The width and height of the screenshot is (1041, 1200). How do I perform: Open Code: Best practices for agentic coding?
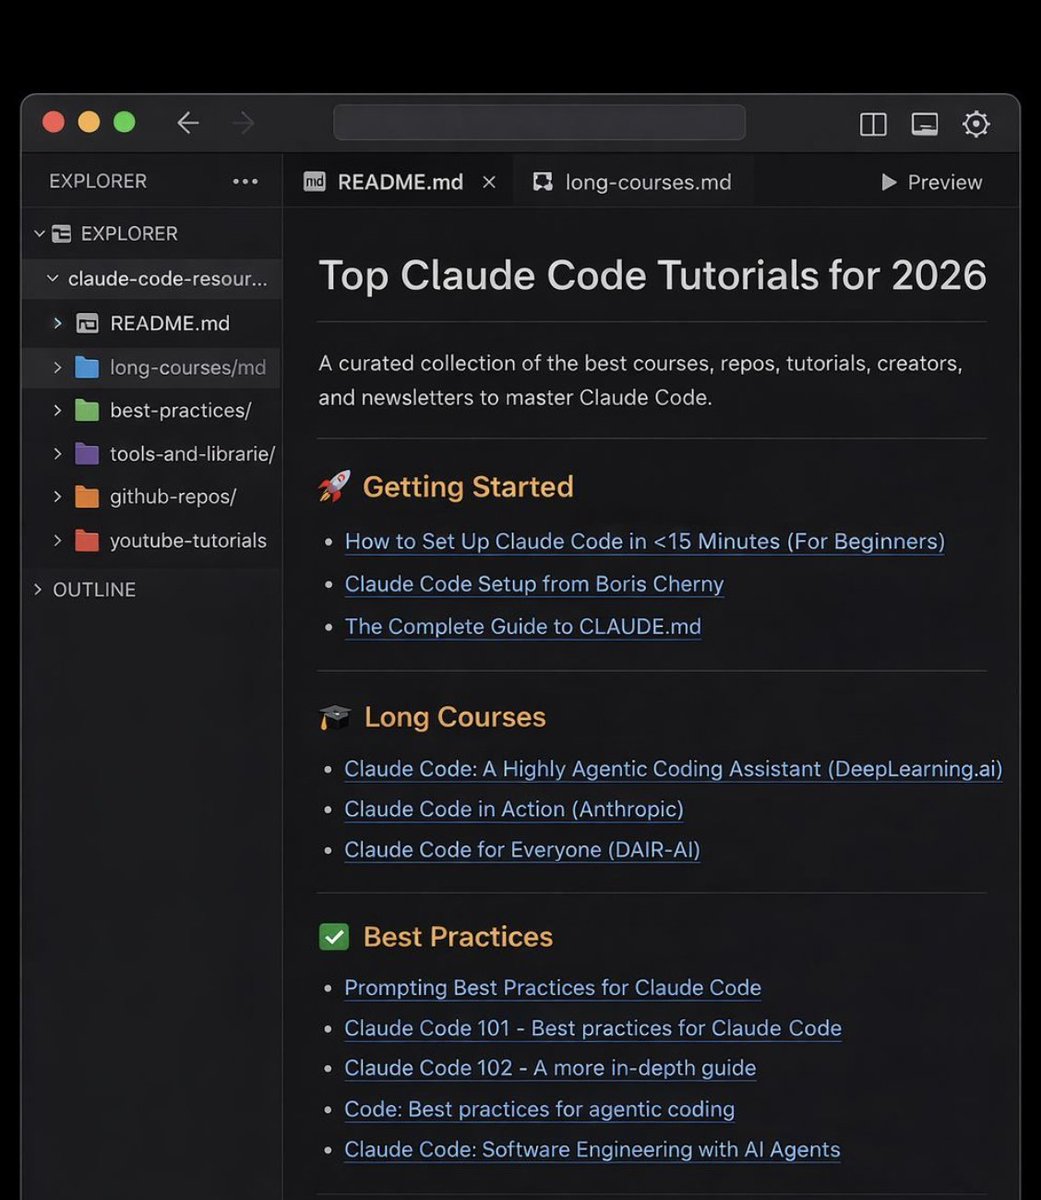tap(539, 1109)
